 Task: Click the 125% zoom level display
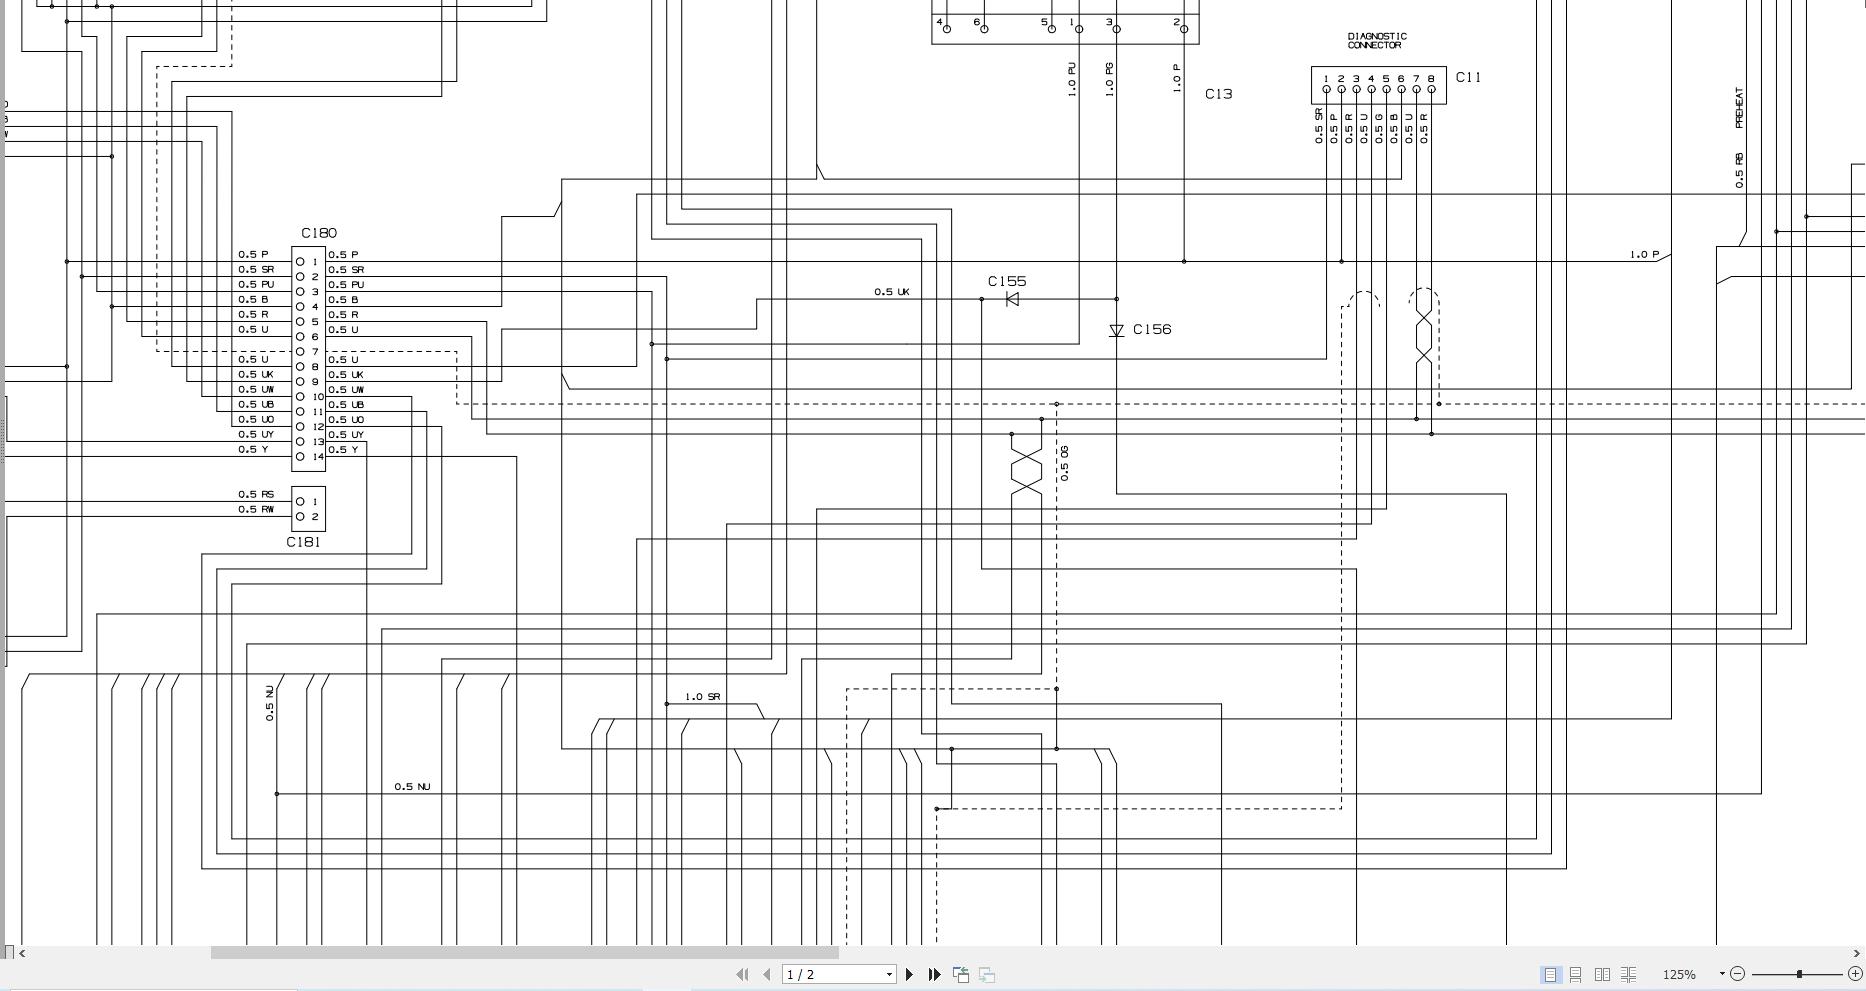pos(1679,974)
